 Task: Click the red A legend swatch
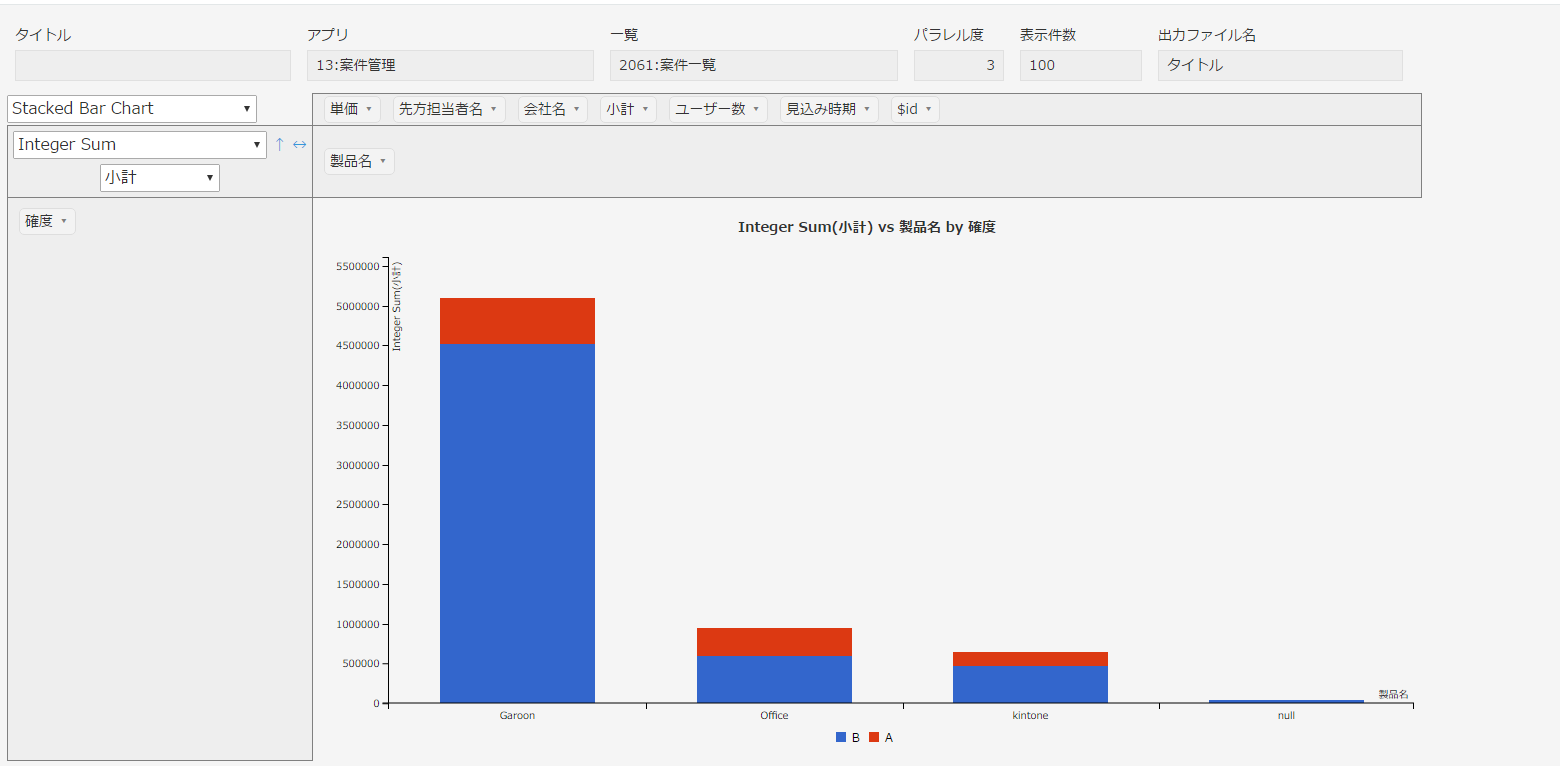874,737
